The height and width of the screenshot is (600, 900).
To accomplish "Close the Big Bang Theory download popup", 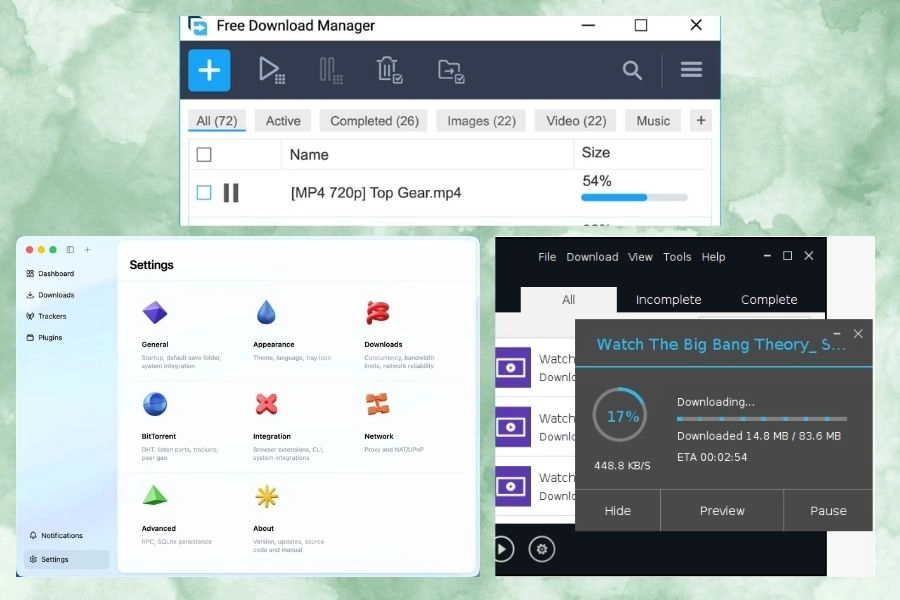I will 858,334.
